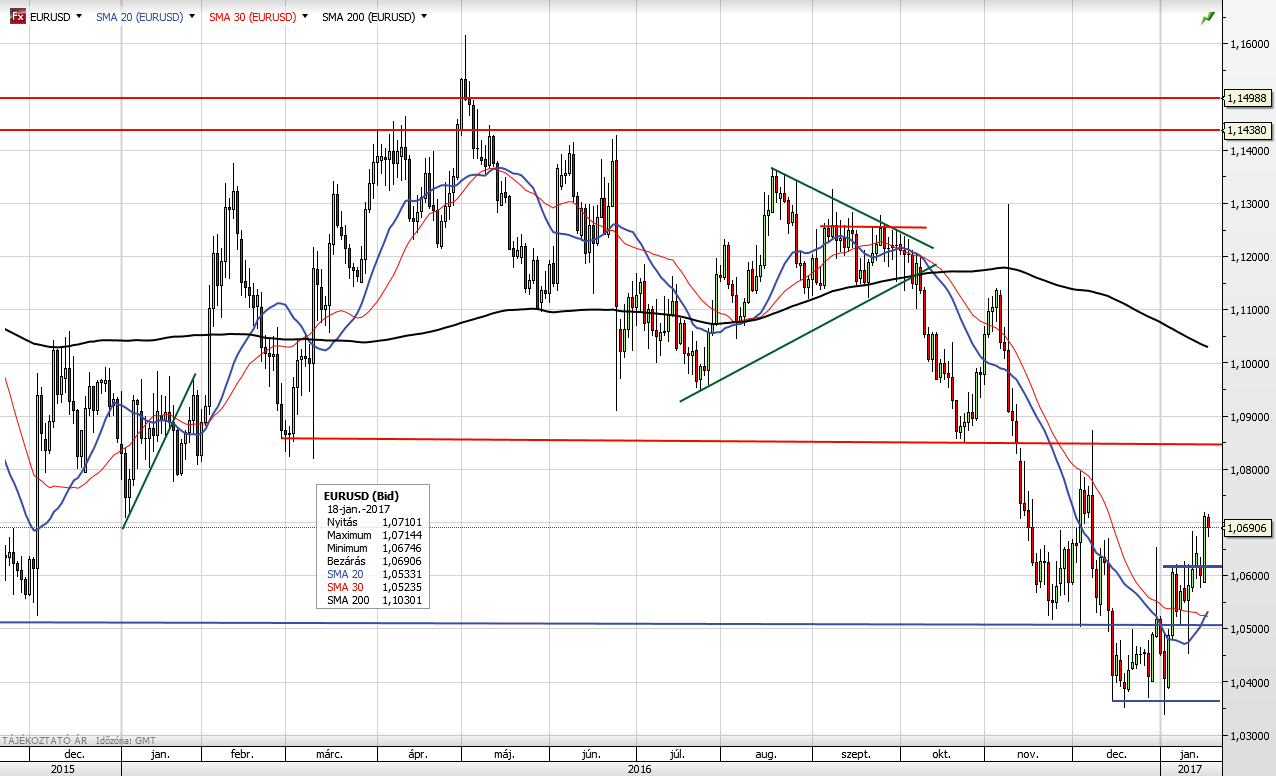Click the máj. month label on time axis
The height and width of the screenshot is (776, 1276).
pyautogui.click(x=505, y=754)
